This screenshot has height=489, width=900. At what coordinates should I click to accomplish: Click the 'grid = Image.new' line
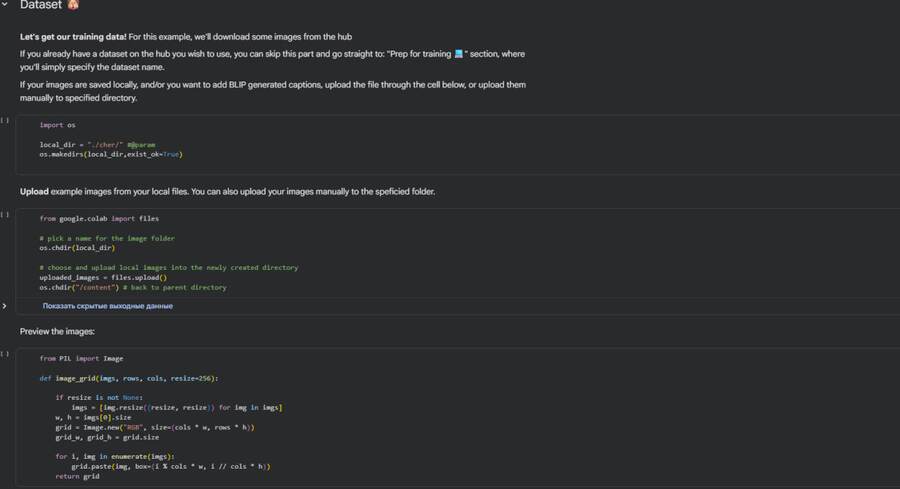pyautogui.click(x=155, y=427)
